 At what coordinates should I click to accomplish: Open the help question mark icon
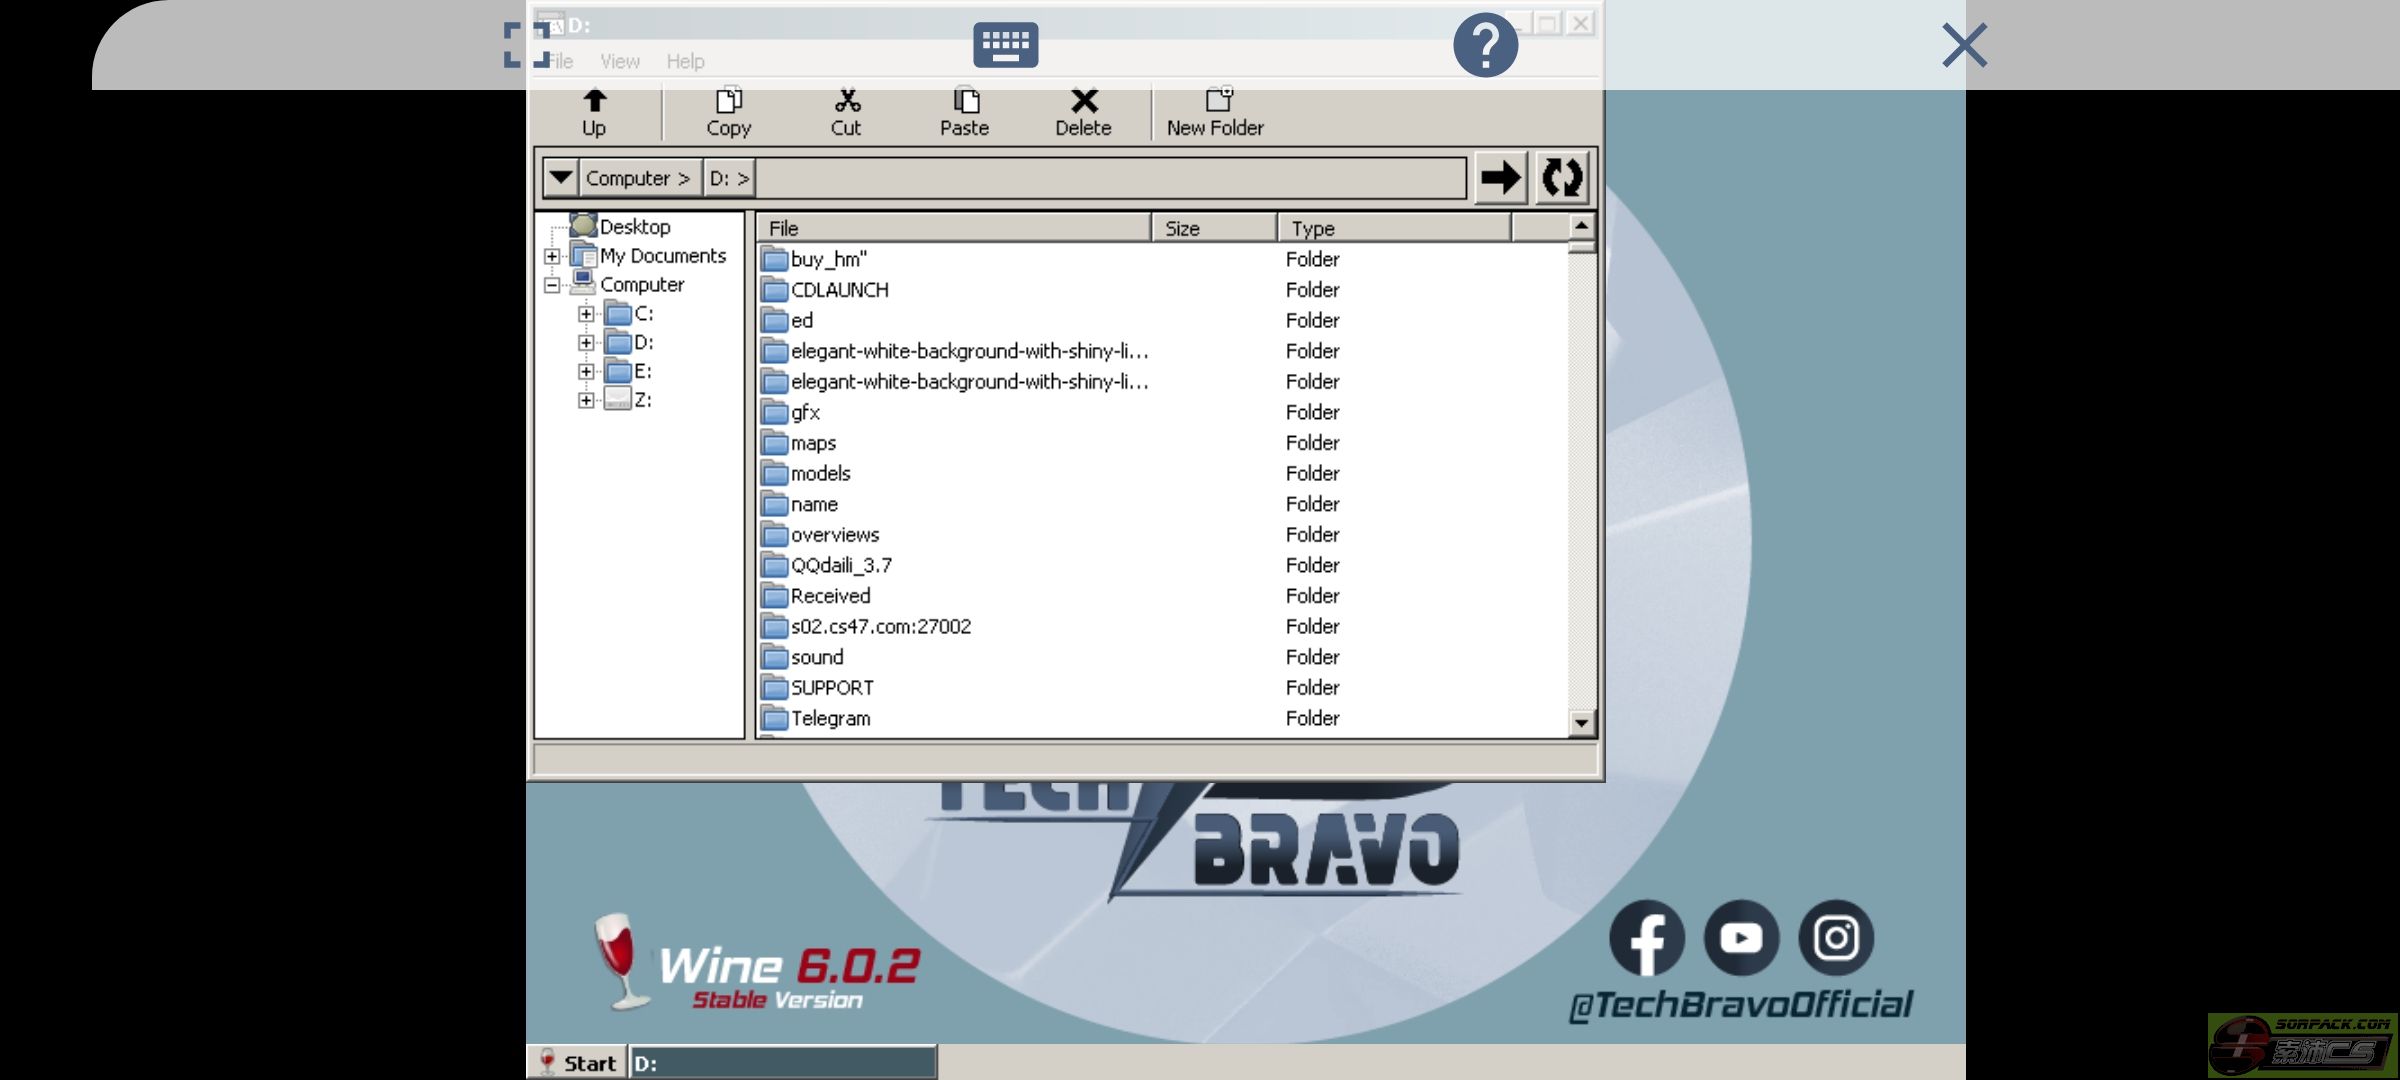coord(1485,46)
